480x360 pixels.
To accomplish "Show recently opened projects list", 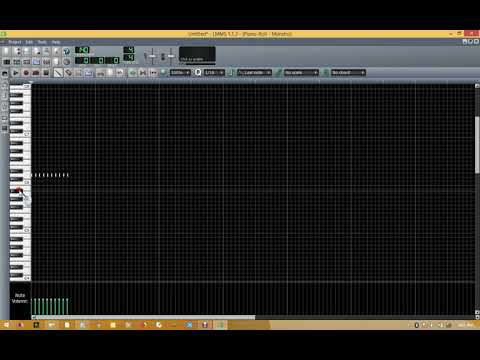I will 37,51.
